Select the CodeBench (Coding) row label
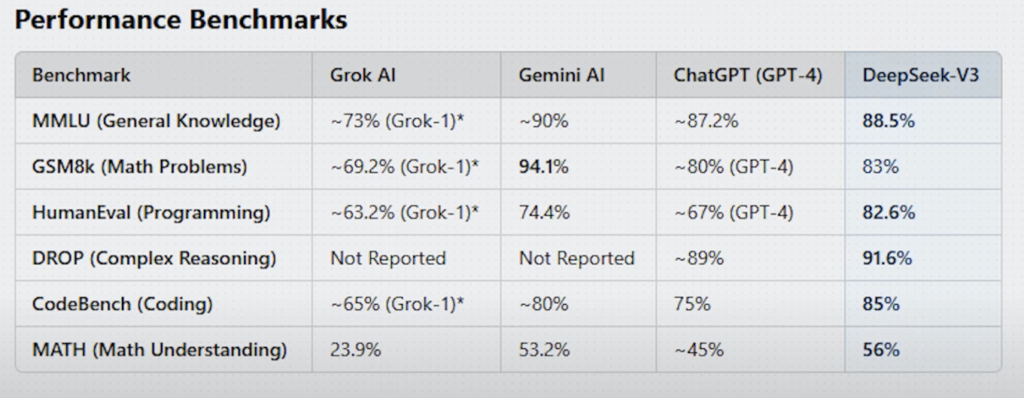This screenshot has width=1024, height=398. (x=122, y=304)
